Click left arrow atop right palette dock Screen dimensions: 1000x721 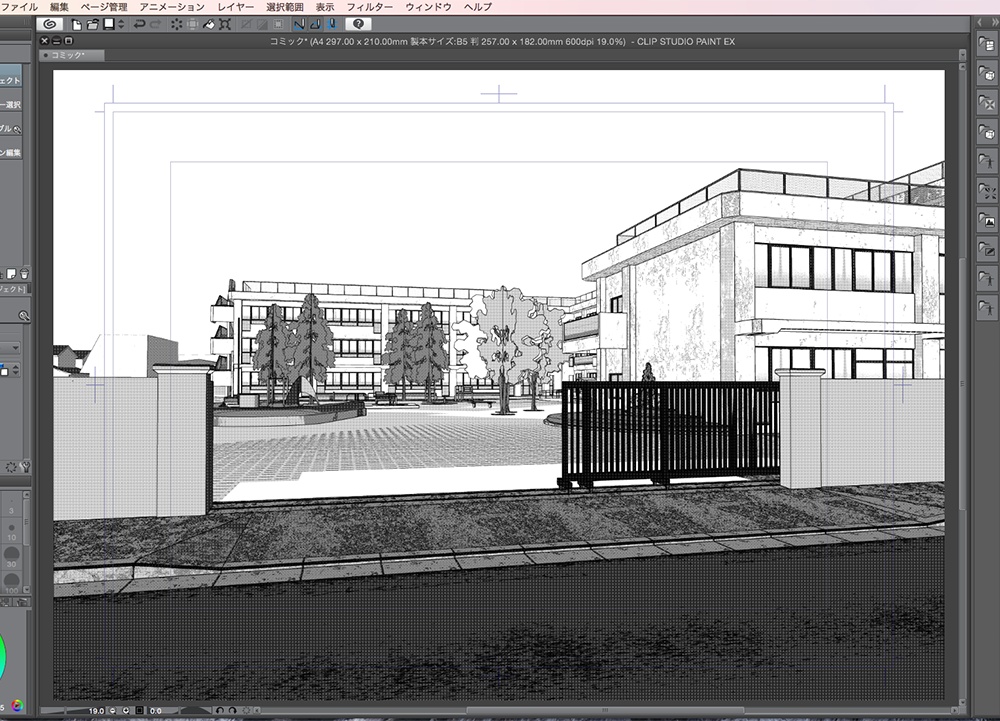980,22
